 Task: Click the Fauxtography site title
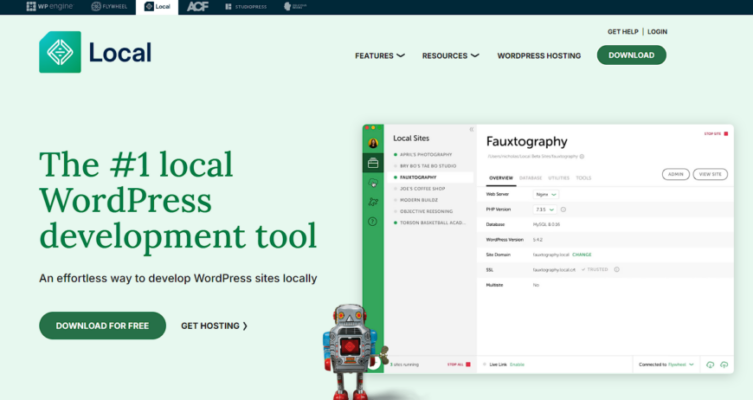(x=526, y=142)
